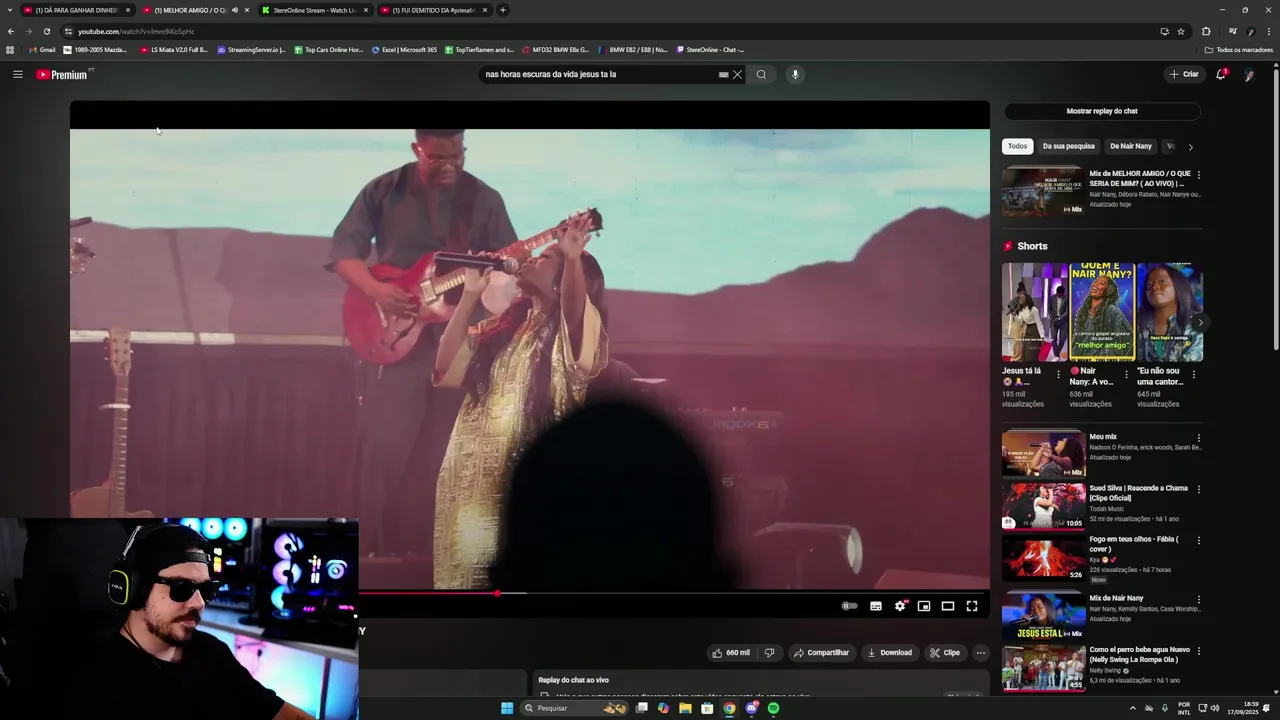
Task: Click the progress bar scrubber dot
Action: [x=497, y=594]
